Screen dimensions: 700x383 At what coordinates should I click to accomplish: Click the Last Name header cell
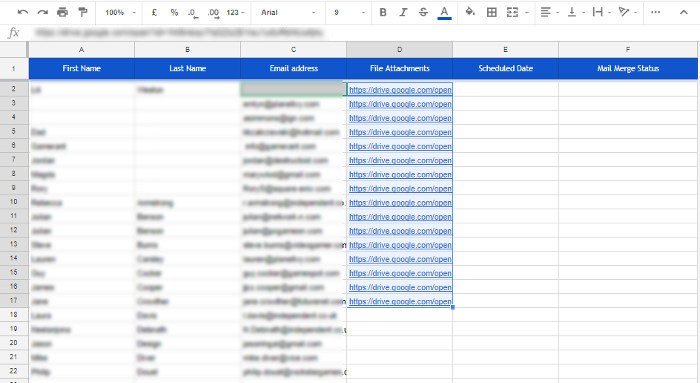coord(188,68)
